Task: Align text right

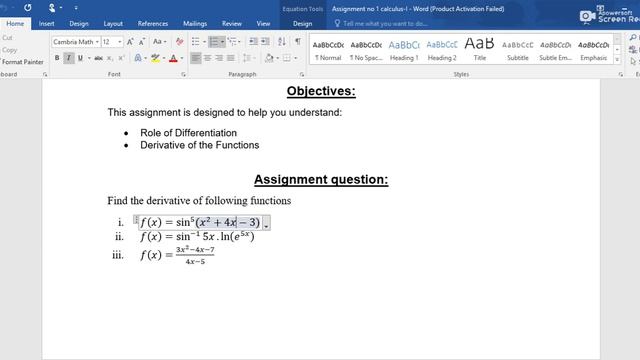Action: (x=219, y=58)
